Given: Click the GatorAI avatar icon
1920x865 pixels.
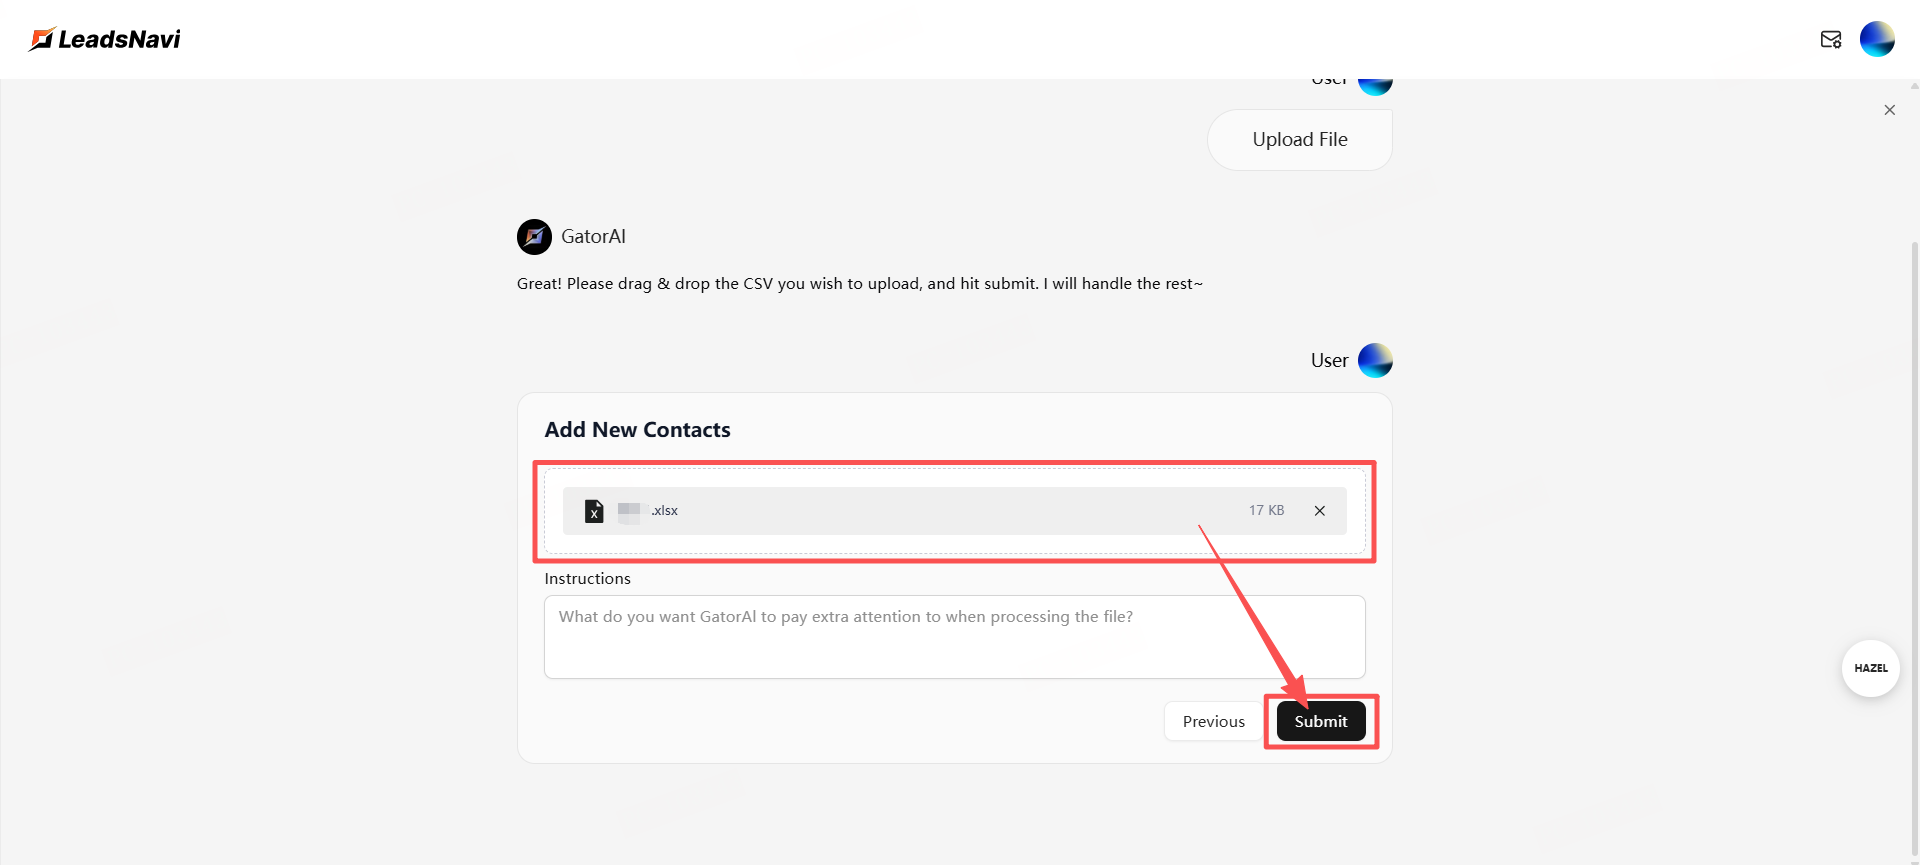Looking at the screenshot, I should pos(534,237).
